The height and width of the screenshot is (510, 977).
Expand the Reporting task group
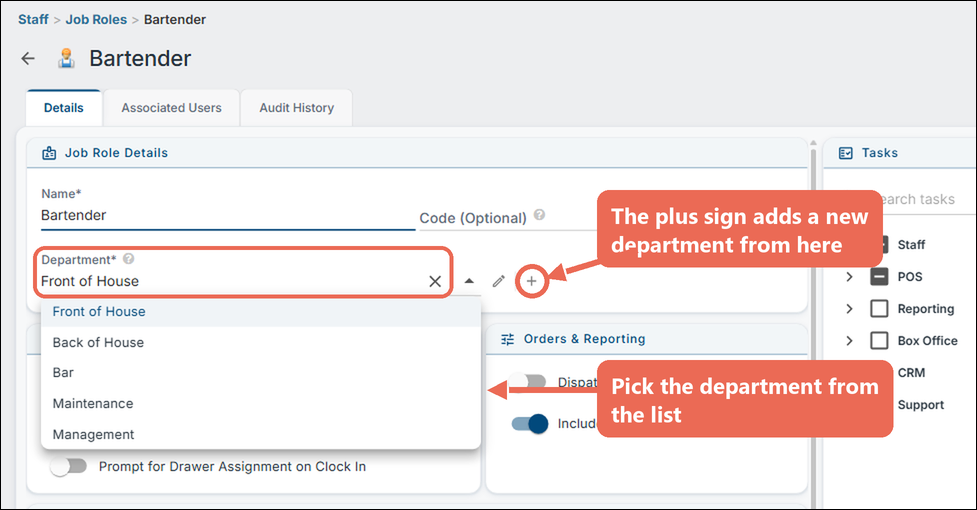(849, 309)
